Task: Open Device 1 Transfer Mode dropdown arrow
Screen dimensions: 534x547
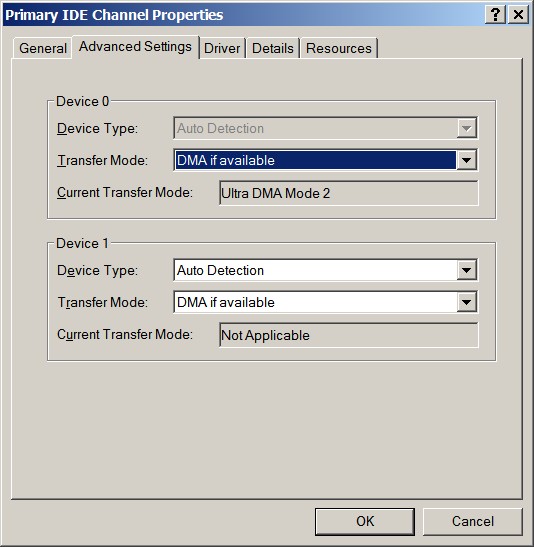Action: point(466,302)
